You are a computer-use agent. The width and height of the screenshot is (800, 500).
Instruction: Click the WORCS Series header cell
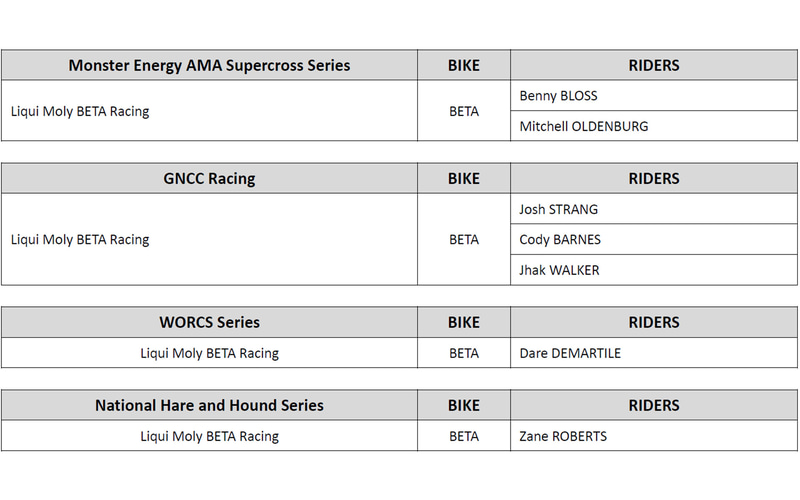[x=209, y=322]
